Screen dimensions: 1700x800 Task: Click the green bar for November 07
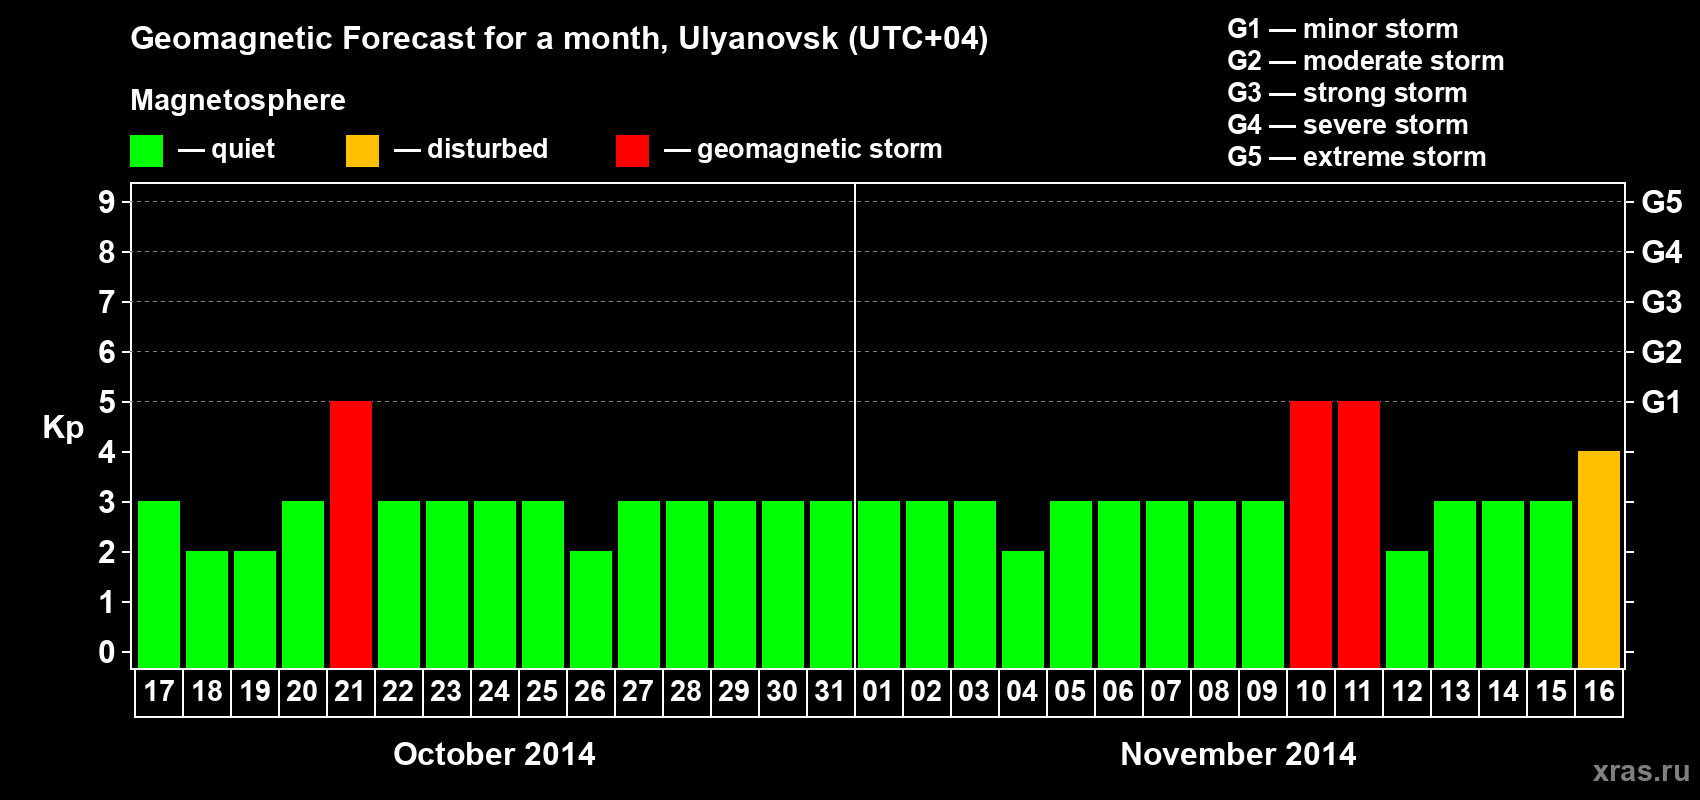click(x=1167, y=585)
